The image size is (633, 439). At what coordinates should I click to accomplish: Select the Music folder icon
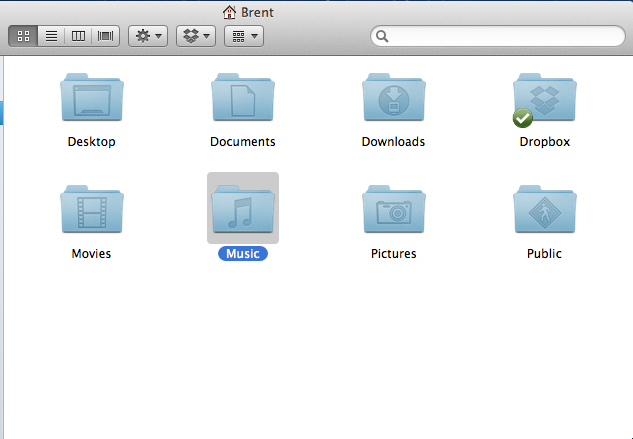[243, 209]
